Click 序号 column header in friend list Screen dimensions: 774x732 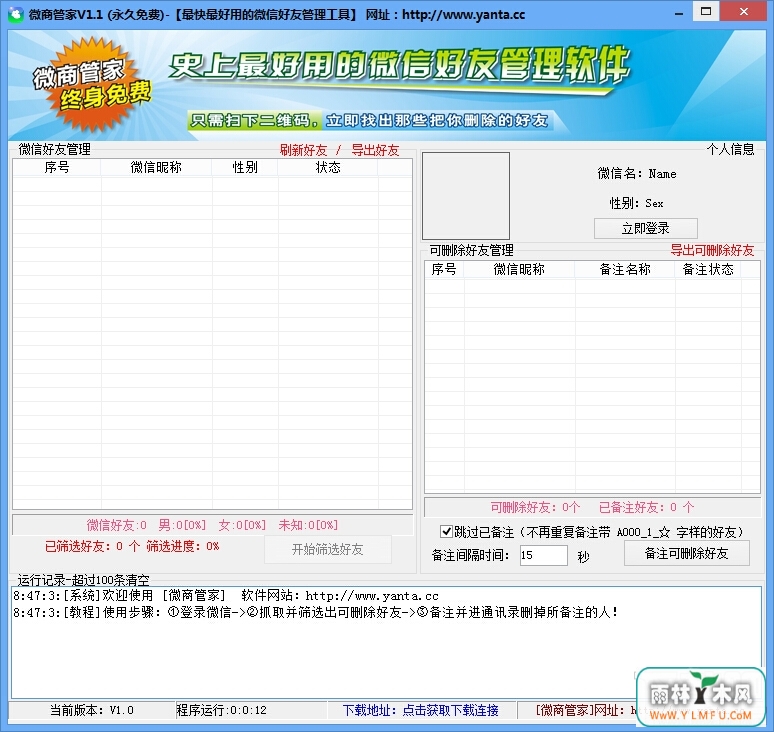coord(57,167)
